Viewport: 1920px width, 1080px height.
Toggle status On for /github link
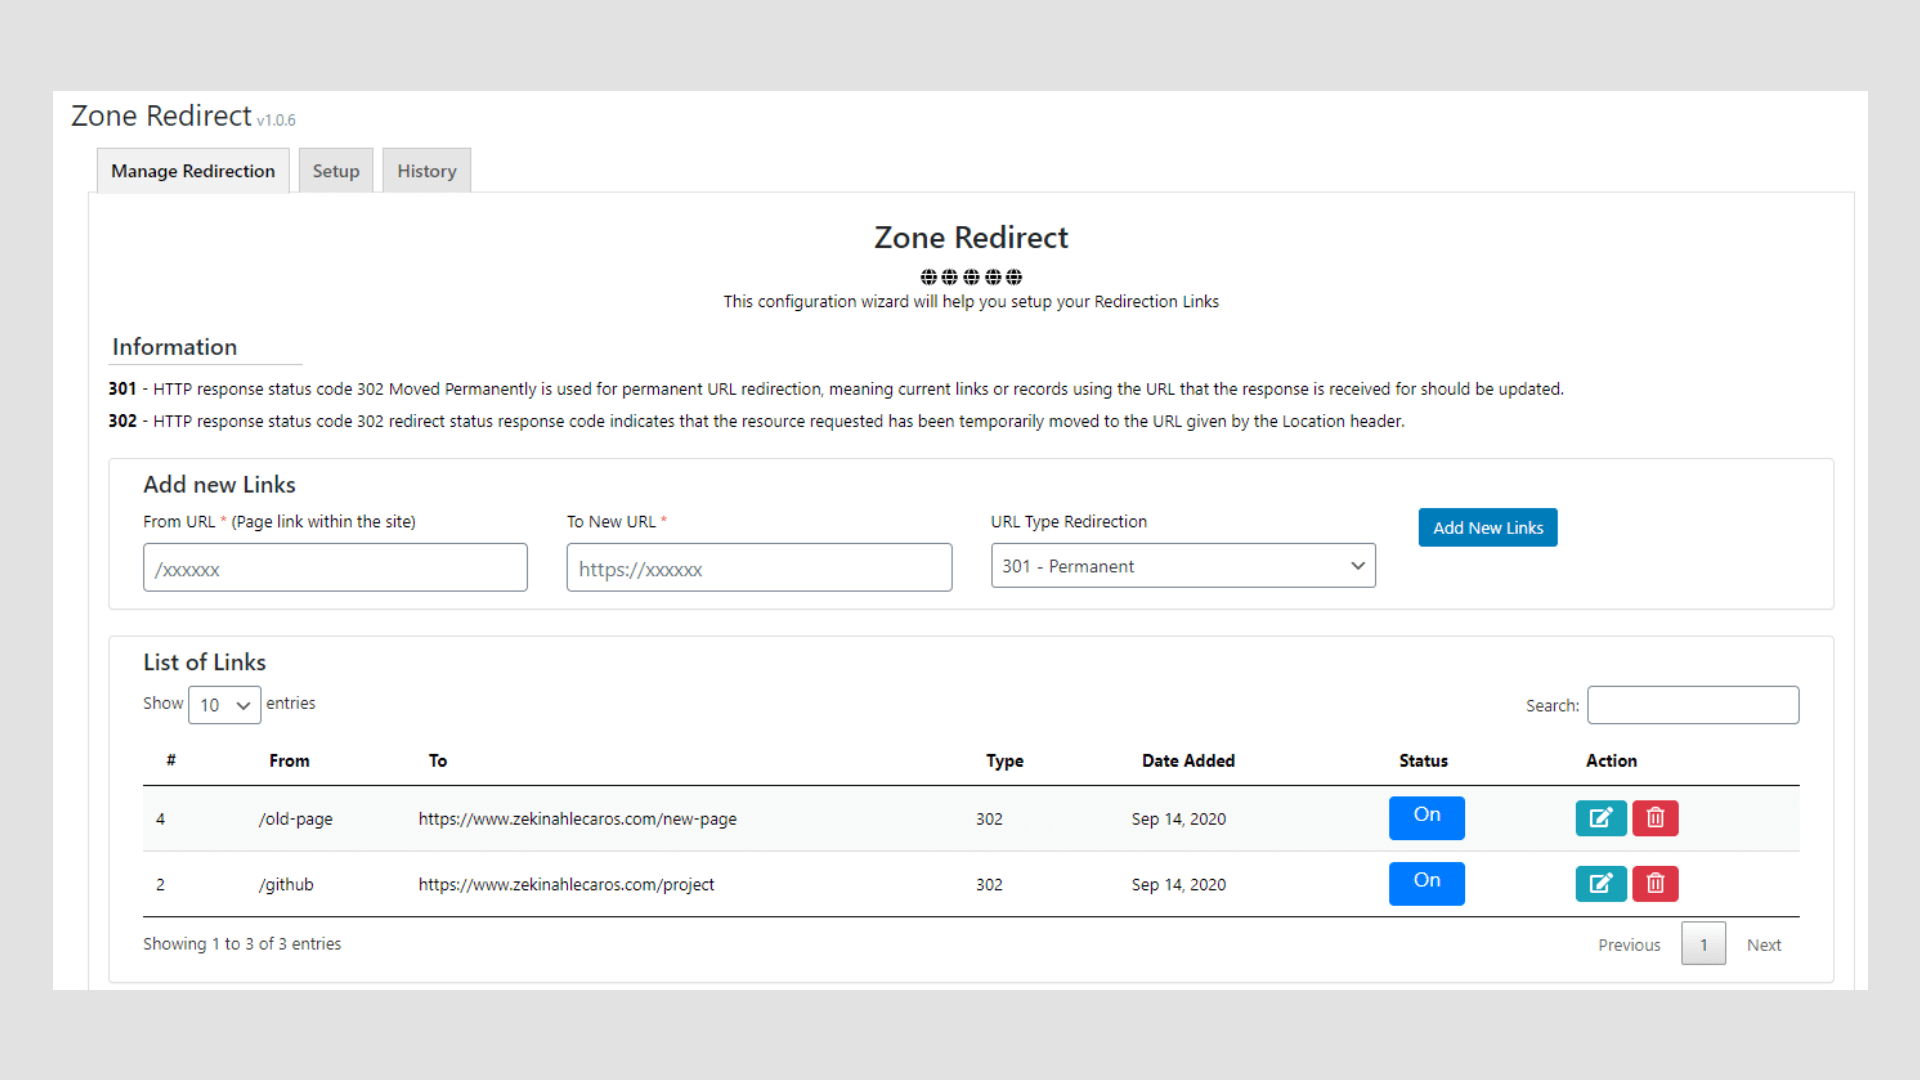pos(1426,883)
